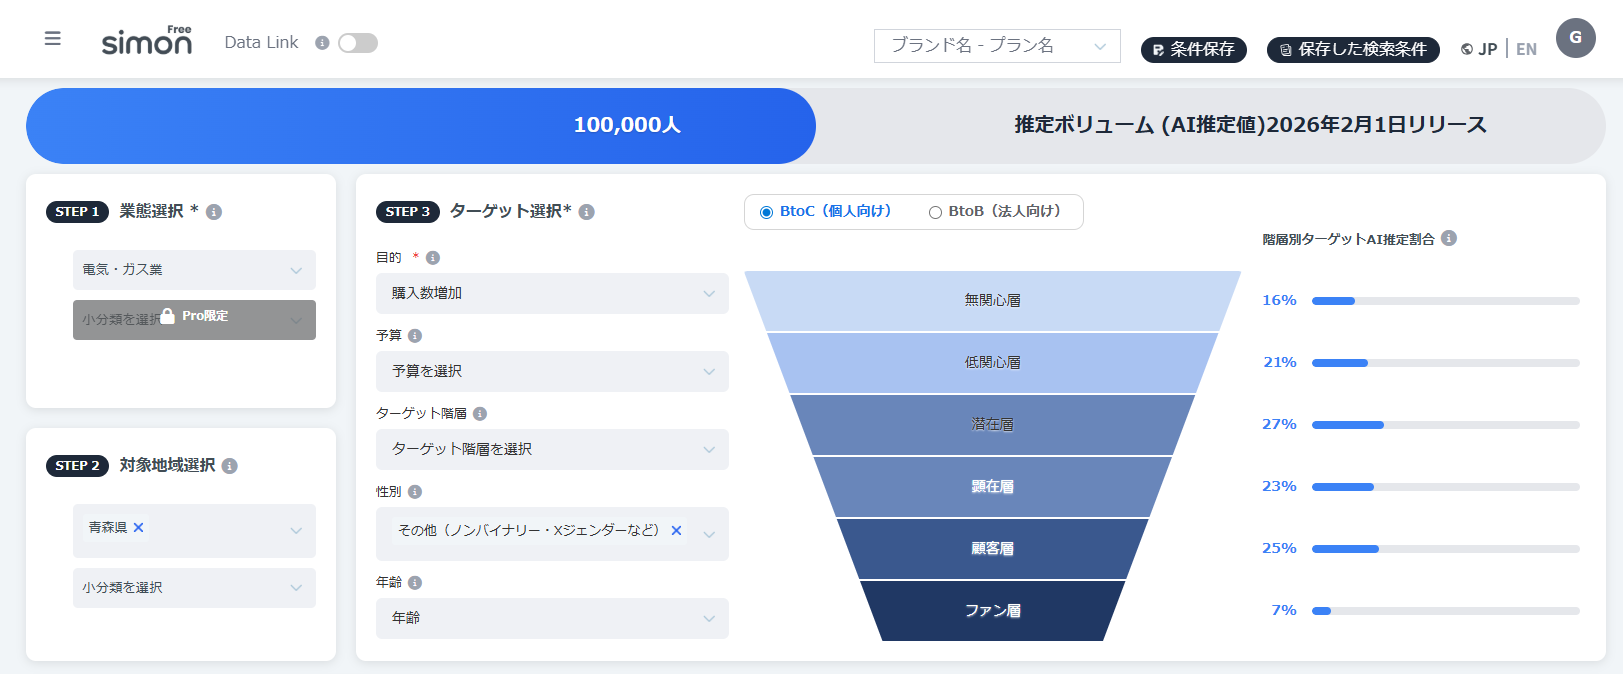This screenshot has height=674, width=1623.
Task: Click info icon next to 予算 label
Action: [415, 336]
